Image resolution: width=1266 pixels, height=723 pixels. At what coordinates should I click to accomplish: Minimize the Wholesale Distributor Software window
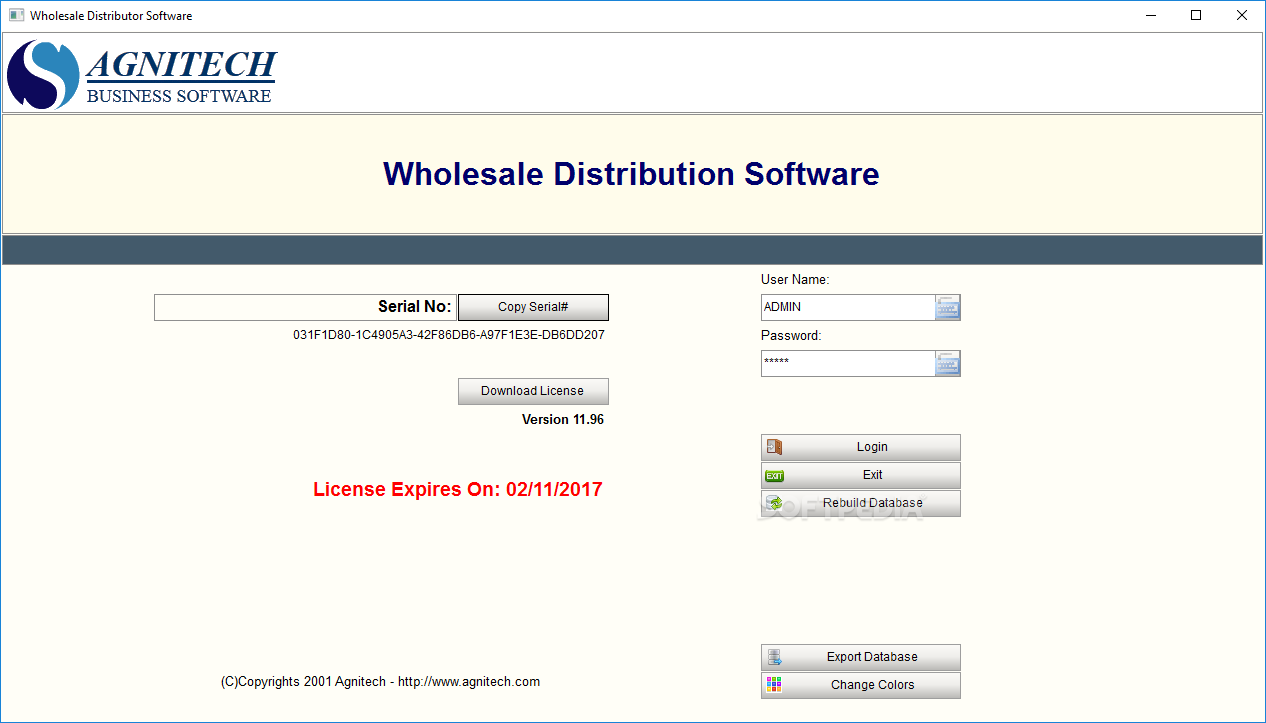click(x=1151, y=15)
